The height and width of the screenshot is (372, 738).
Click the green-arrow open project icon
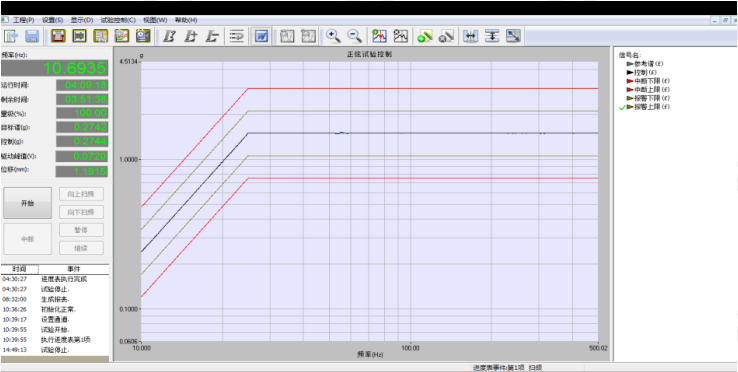click(x=11, y=36)
